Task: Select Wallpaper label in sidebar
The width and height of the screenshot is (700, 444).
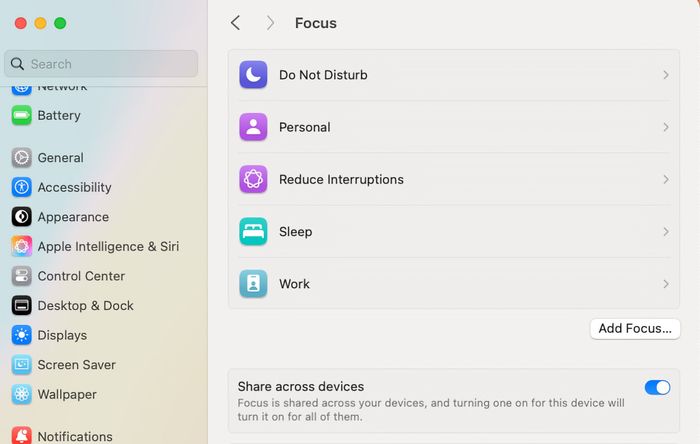Action: [x=67, y=394]
